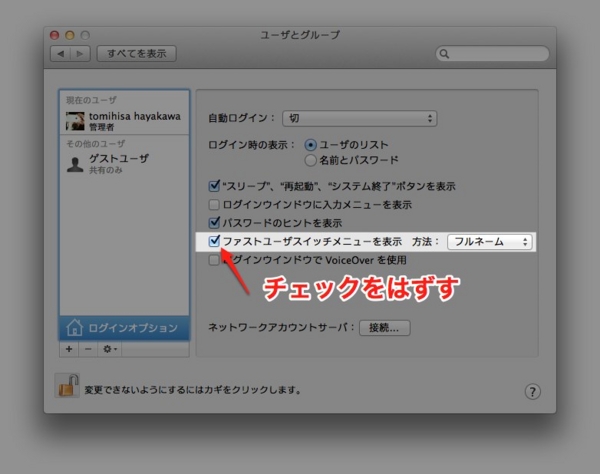This screenshot has height=474, width=600.
Task: Click the magnifier icon in search box
Action: pos(444,54)
